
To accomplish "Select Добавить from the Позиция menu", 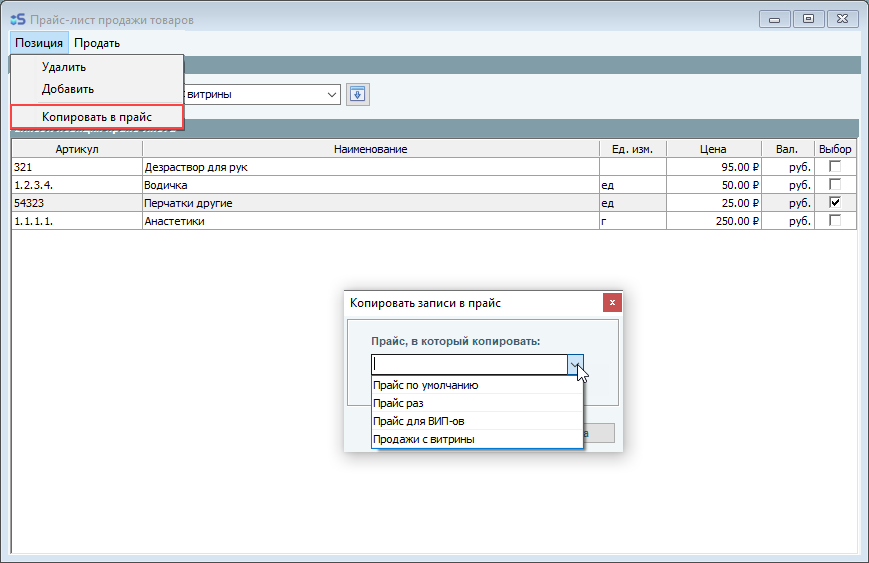I will tap(68, 89).
